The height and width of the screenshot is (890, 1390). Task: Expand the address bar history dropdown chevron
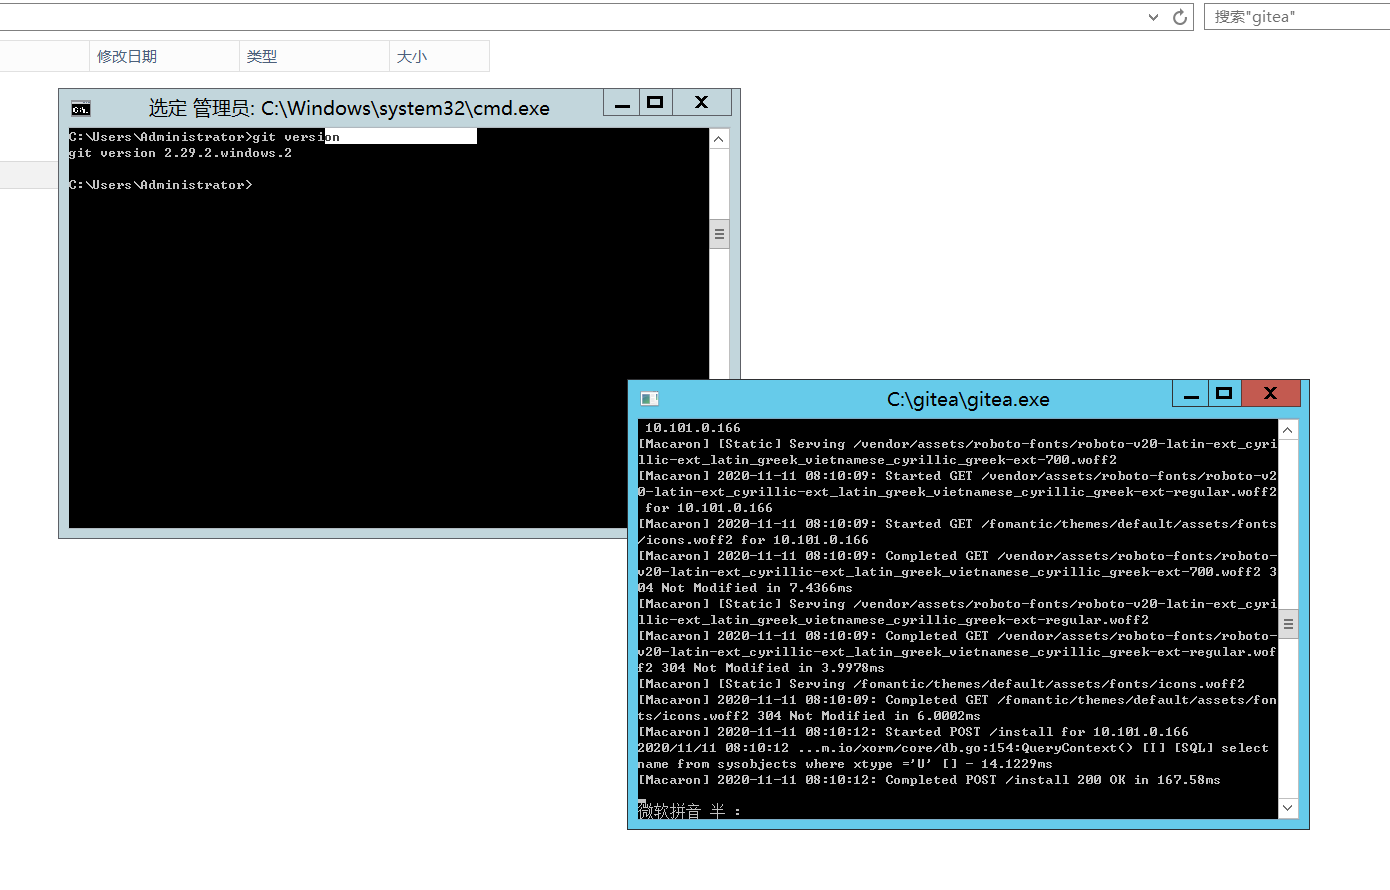1152,16
